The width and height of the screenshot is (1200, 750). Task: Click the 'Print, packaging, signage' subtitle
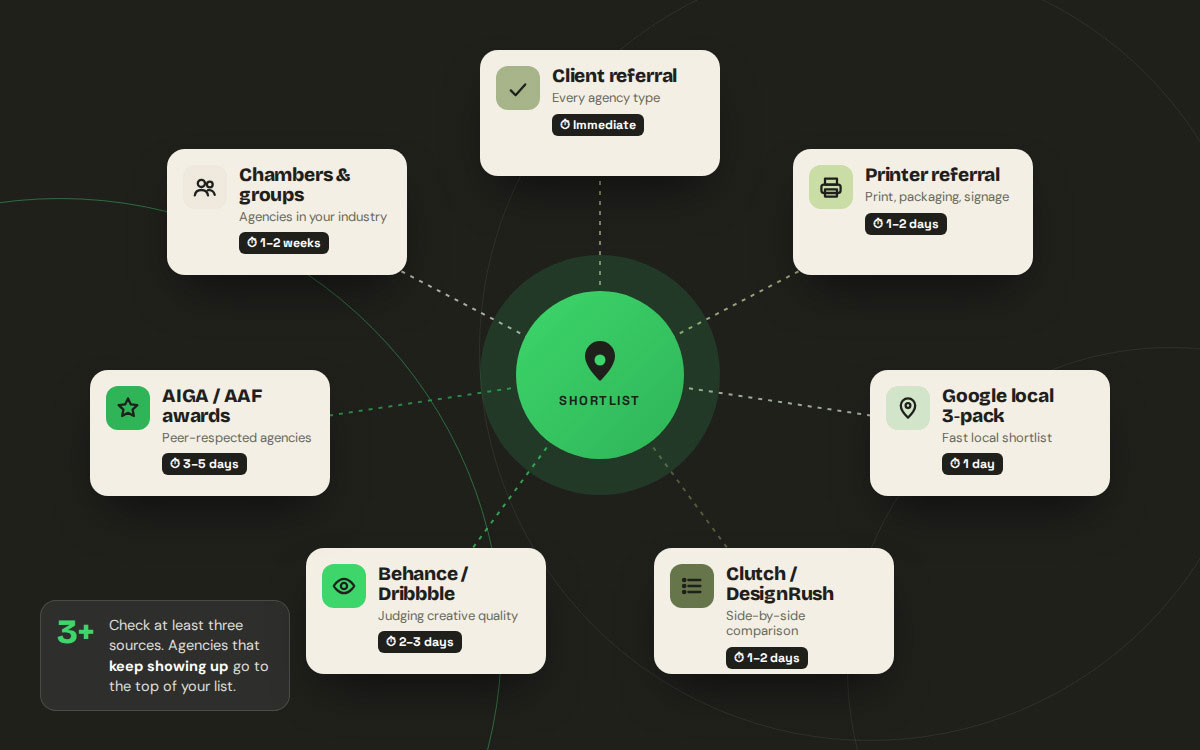click(937, 197)
